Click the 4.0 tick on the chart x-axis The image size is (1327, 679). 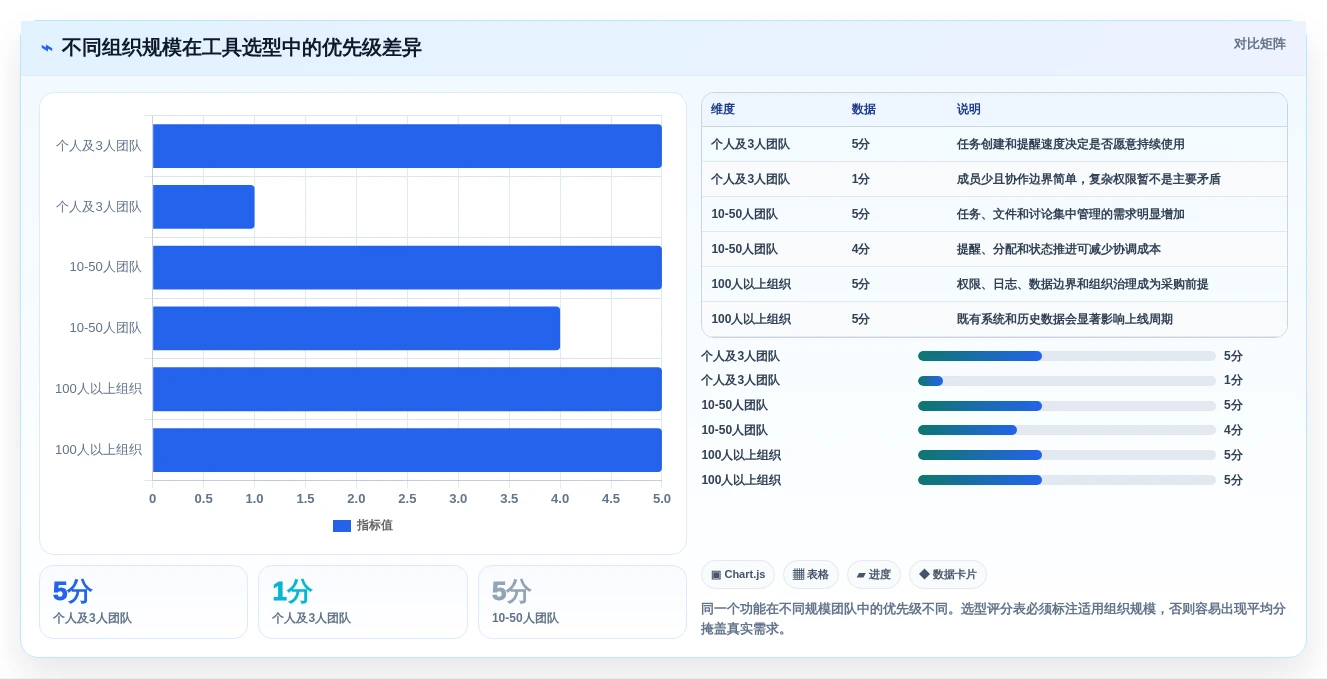(x=560, y=499)
